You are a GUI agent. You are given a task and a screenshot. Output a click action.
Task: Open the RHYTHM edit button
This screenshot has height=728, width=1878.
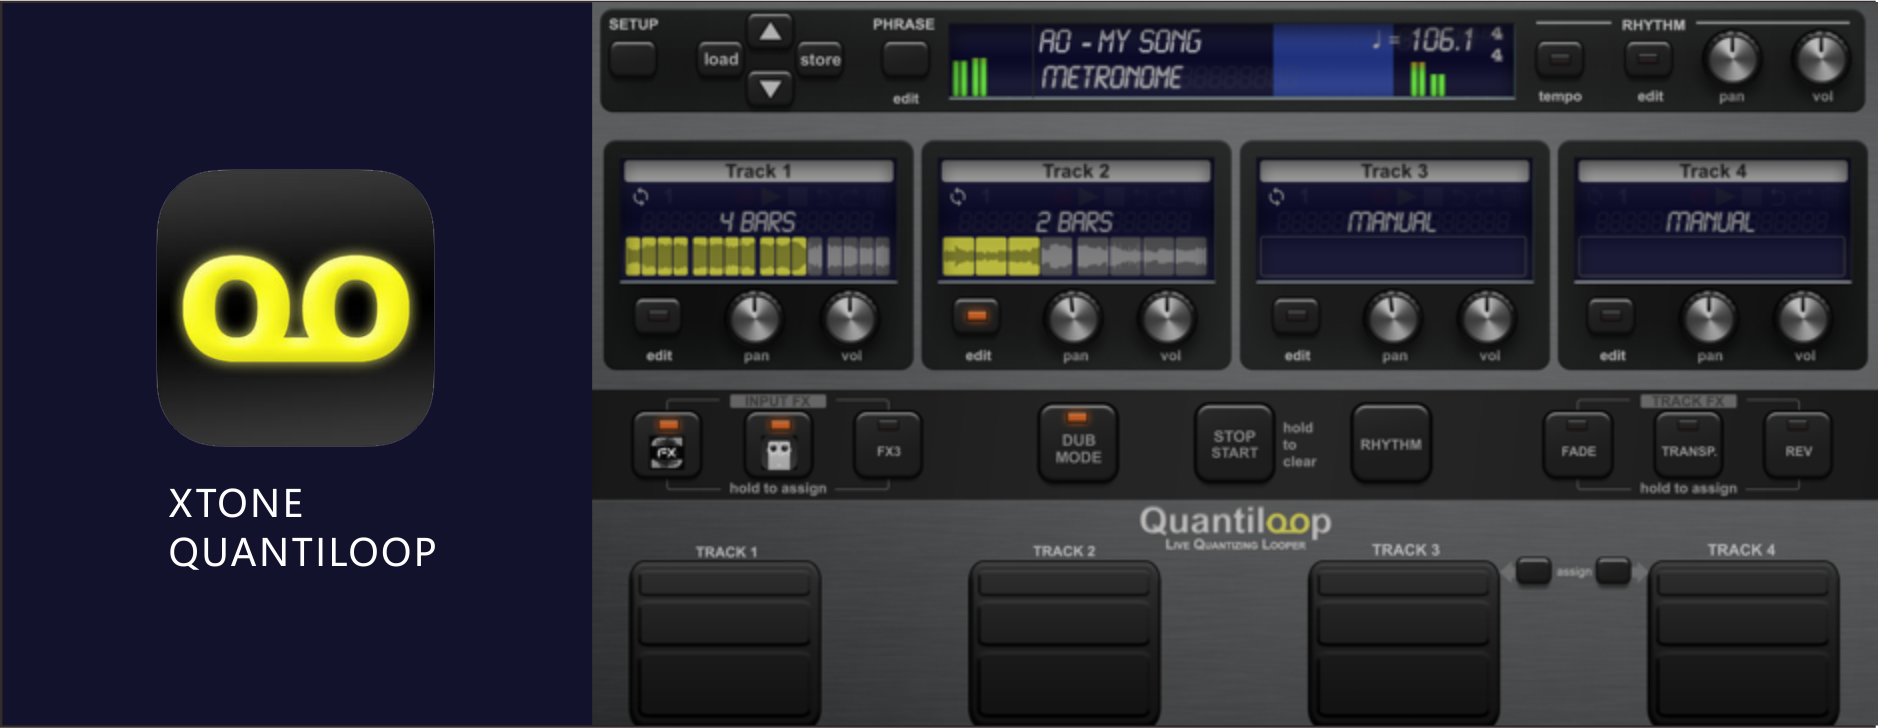pyautogui.click(x=1649, y=59)
